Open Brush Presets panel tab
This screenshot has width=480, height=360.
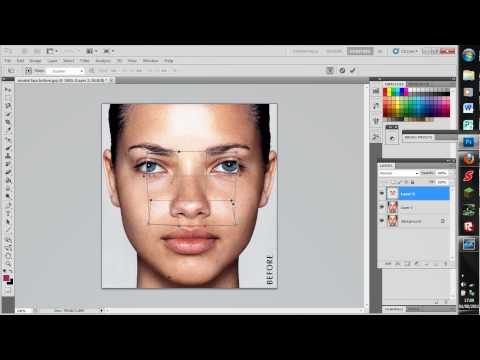[418, 137]
